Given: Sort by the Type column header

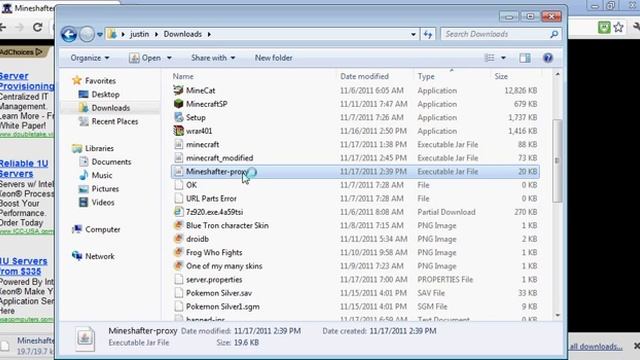Looking at the screenshot, I should [426, 76].
